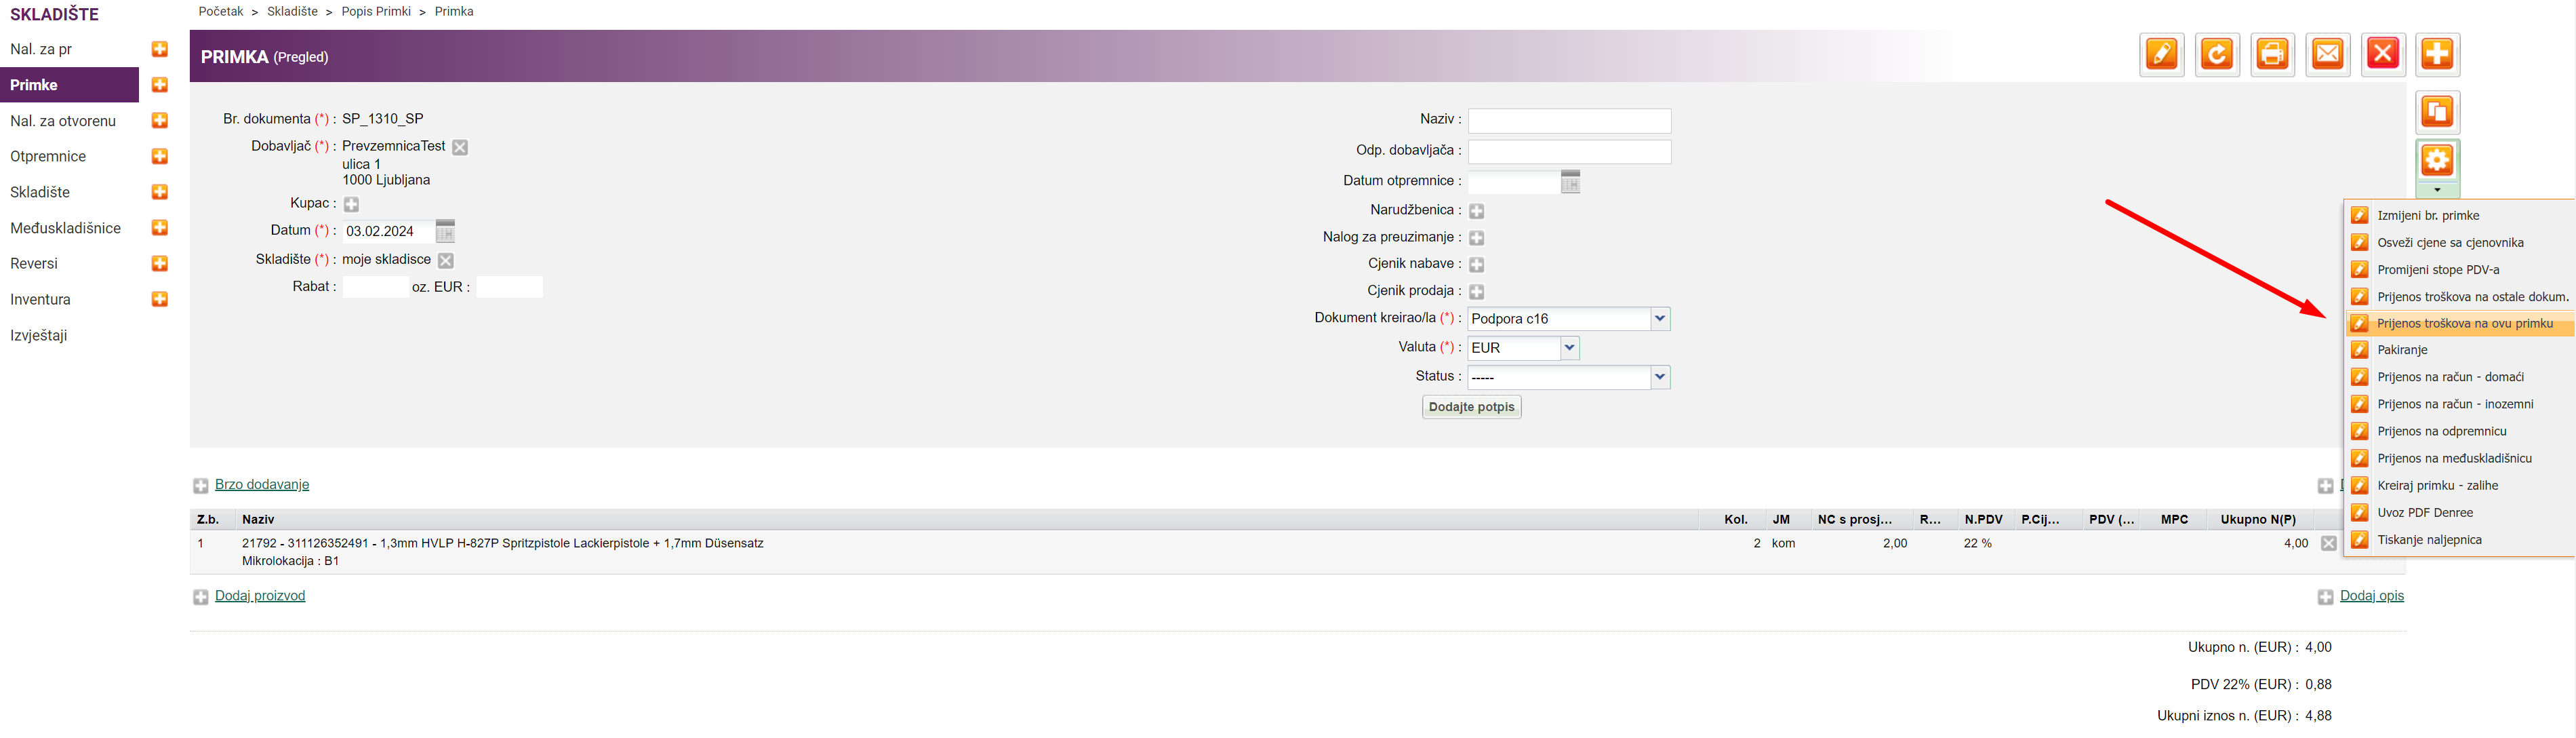Image resolution: width=2576 pixels, height=738 pixels.
Task: Click the Dodaj proizvod link
Action: point(260,596)
